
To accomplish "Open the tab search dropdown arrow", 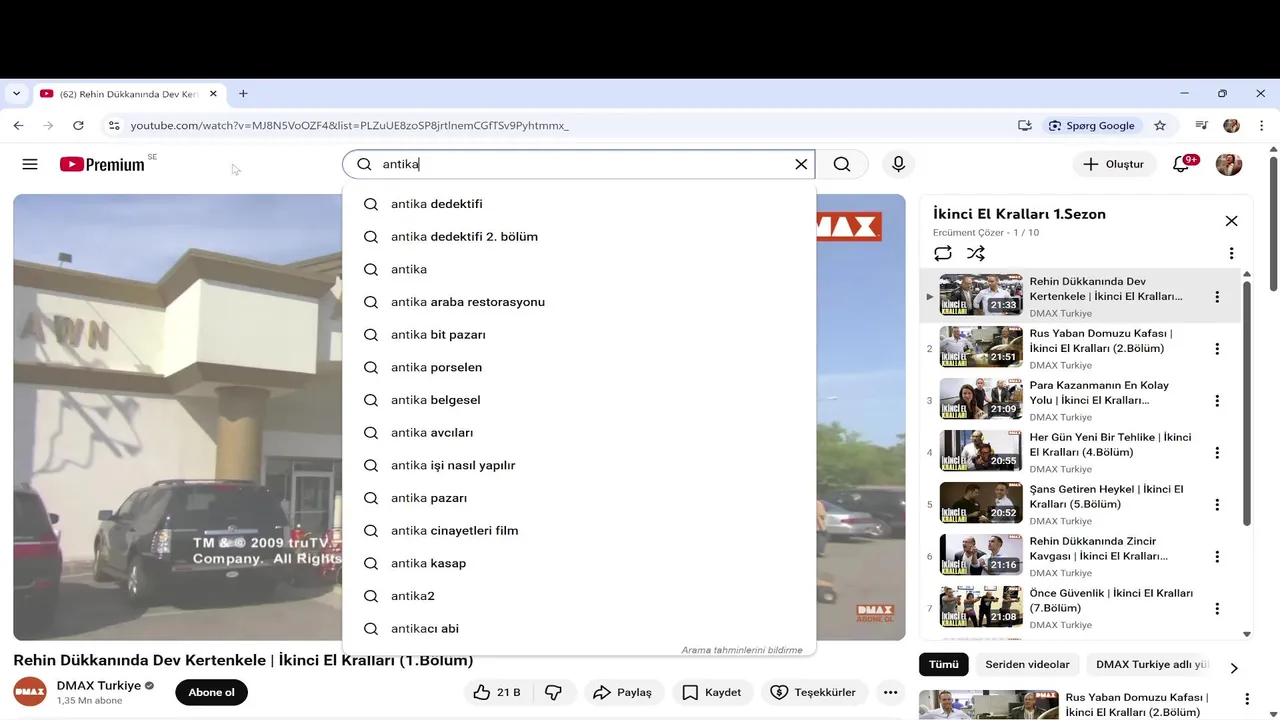I will 16,94.
